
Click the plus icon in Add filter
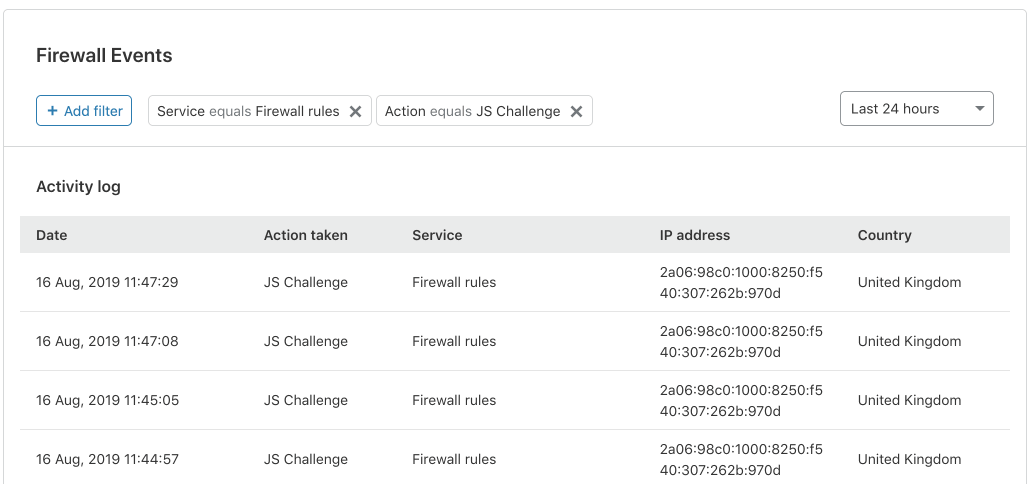point(53,111)
